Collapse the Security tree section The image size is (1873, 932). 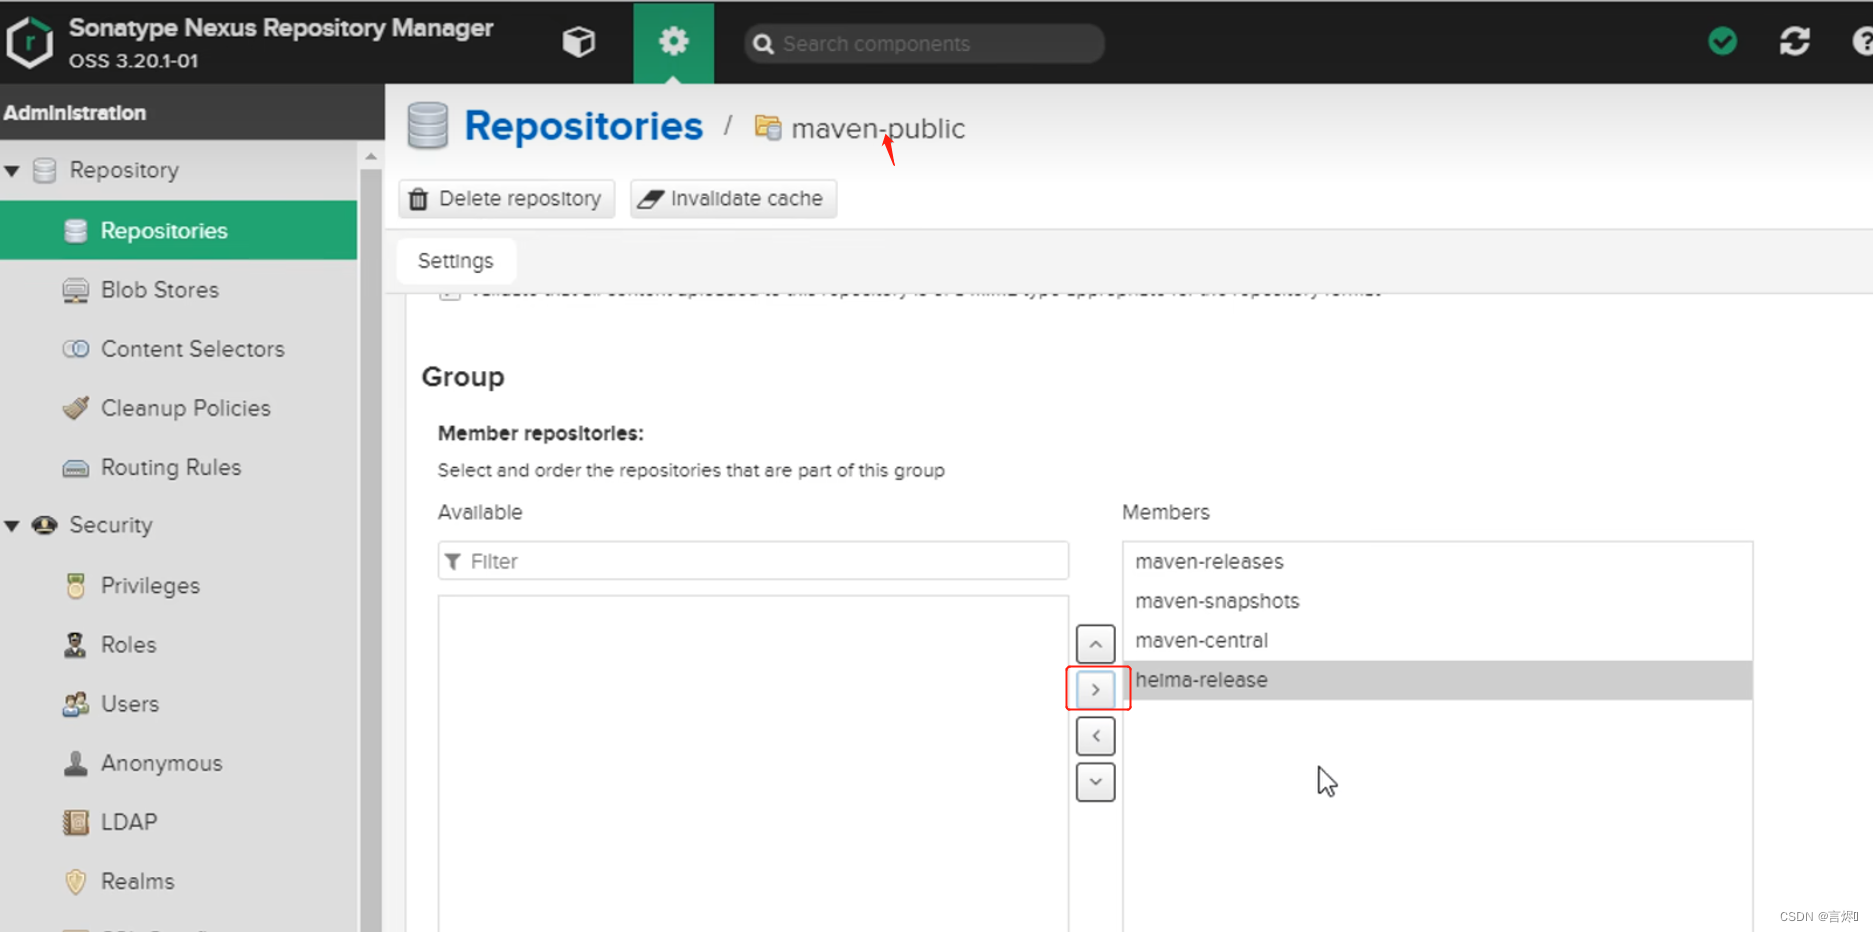[x=12, y=526]
